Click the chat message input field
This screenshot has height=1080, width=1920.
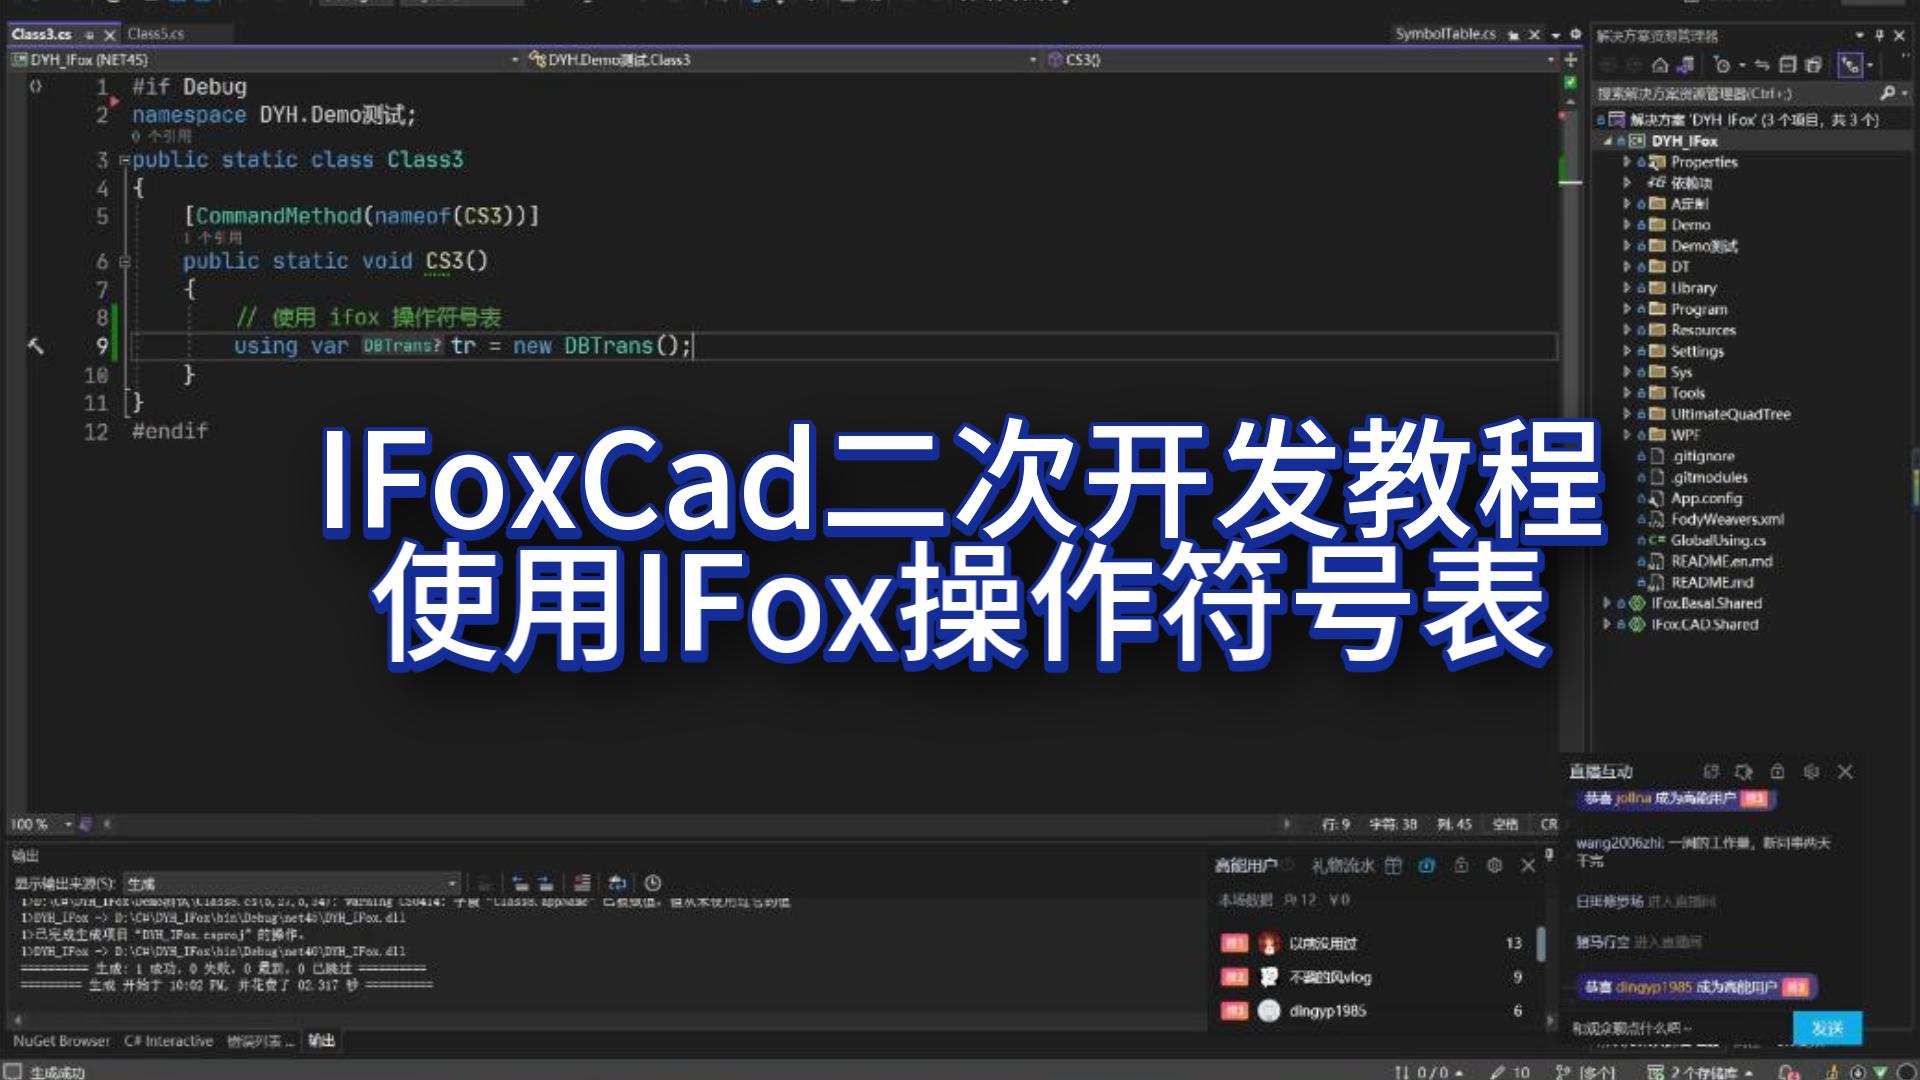pyautogui.click(x=1688, y=1027)
